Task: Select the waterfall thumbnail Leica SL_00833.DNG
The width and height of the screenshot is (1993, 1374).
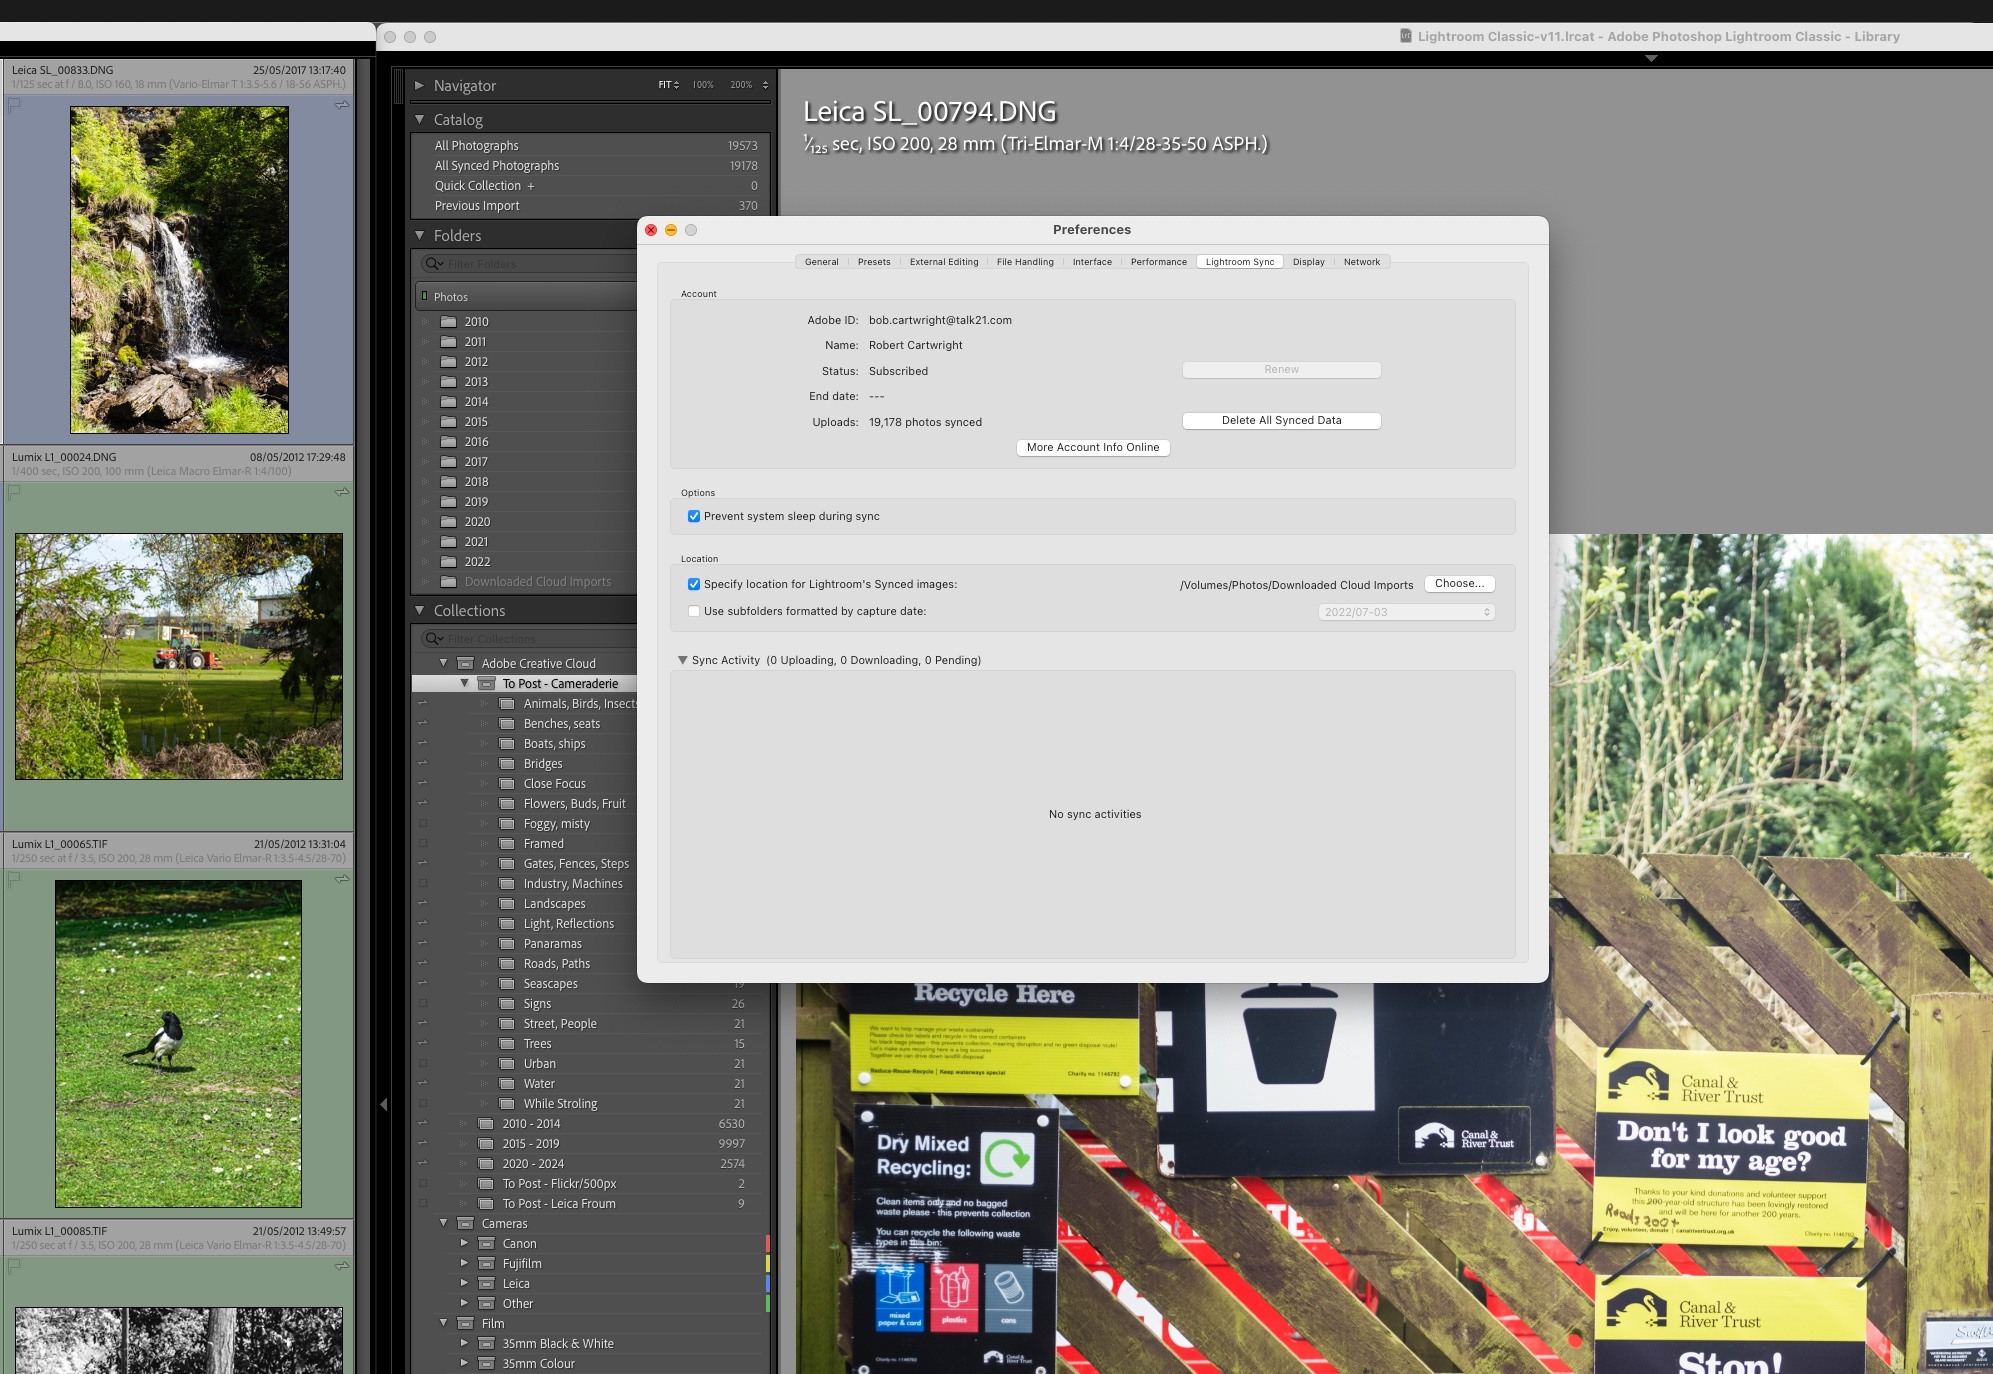Action: [x=179, y=270]
